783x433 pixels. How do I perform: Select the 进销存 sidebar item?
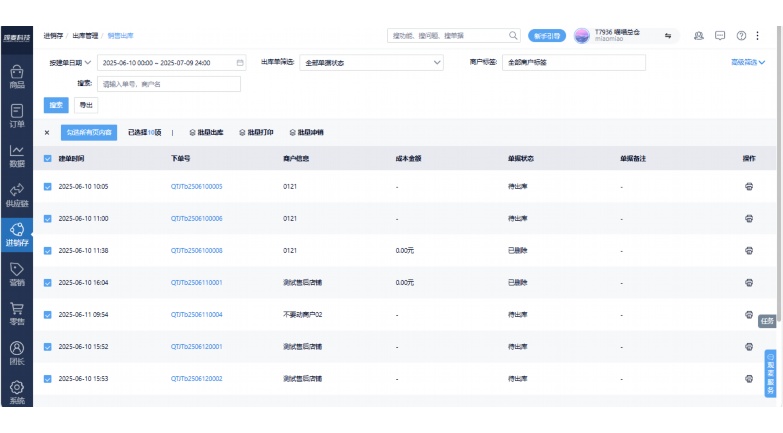tap(16, 235)
